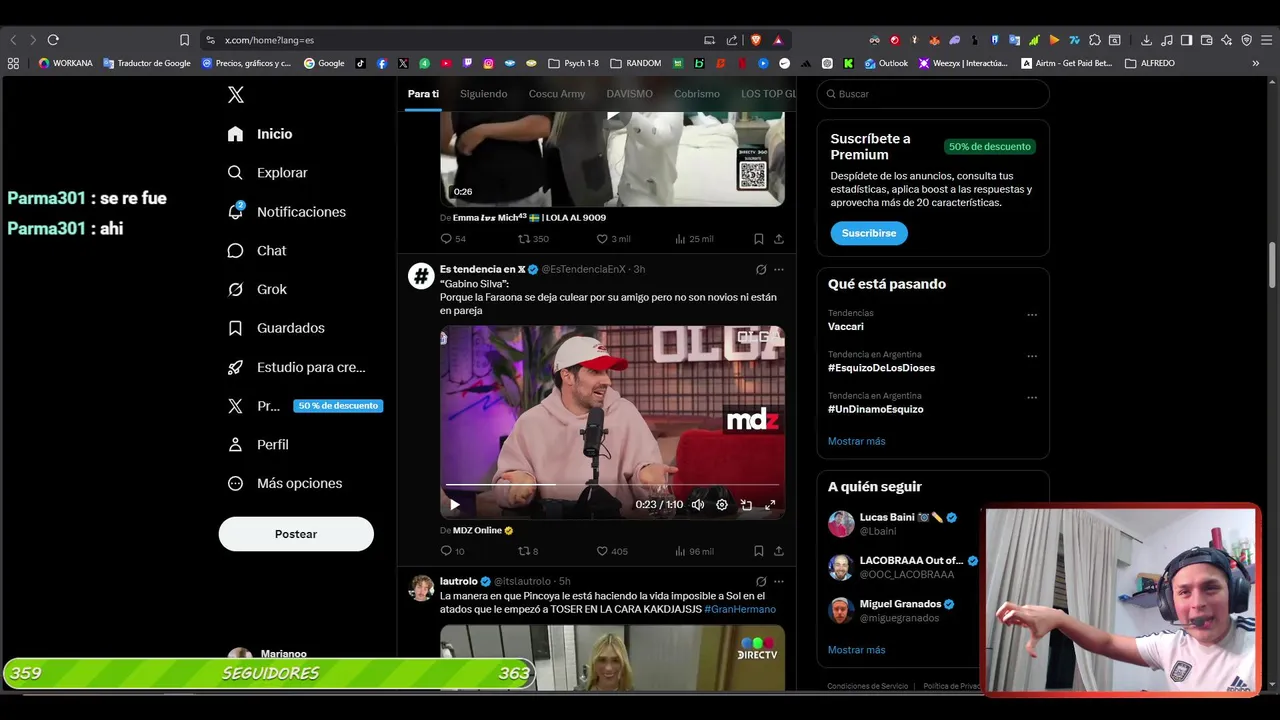Open the Psych 1-8 bookmarks folder

574,63
